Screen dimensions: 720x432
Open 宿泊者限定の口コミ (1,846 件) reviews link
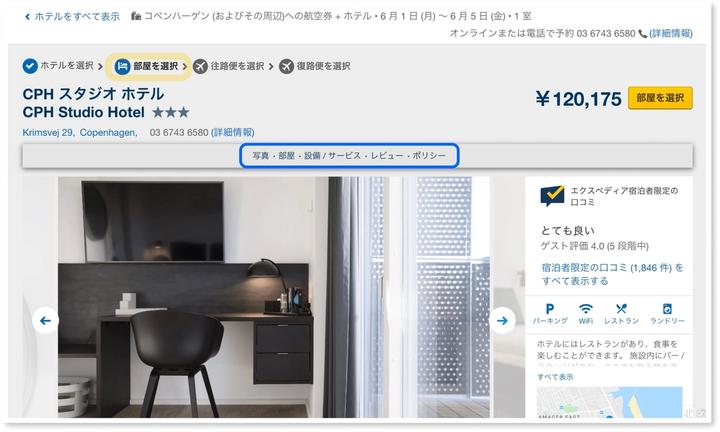pos(612,274)
